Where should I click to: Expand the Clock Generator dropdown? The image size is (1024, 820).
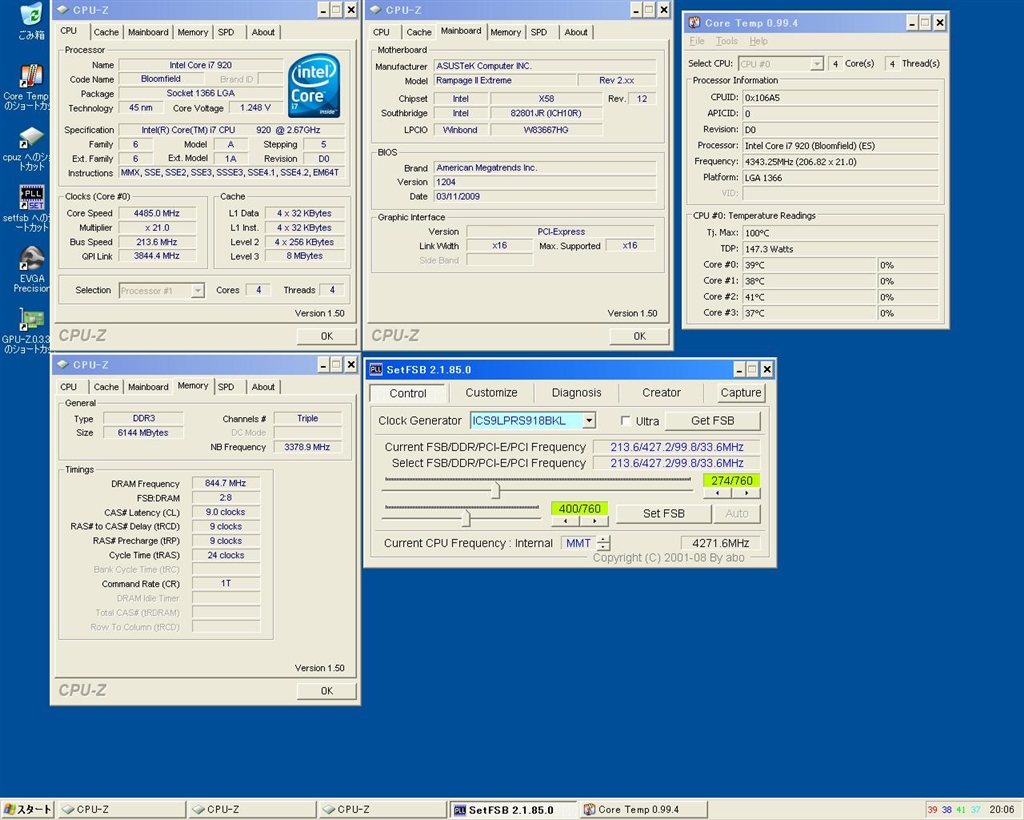588,421
